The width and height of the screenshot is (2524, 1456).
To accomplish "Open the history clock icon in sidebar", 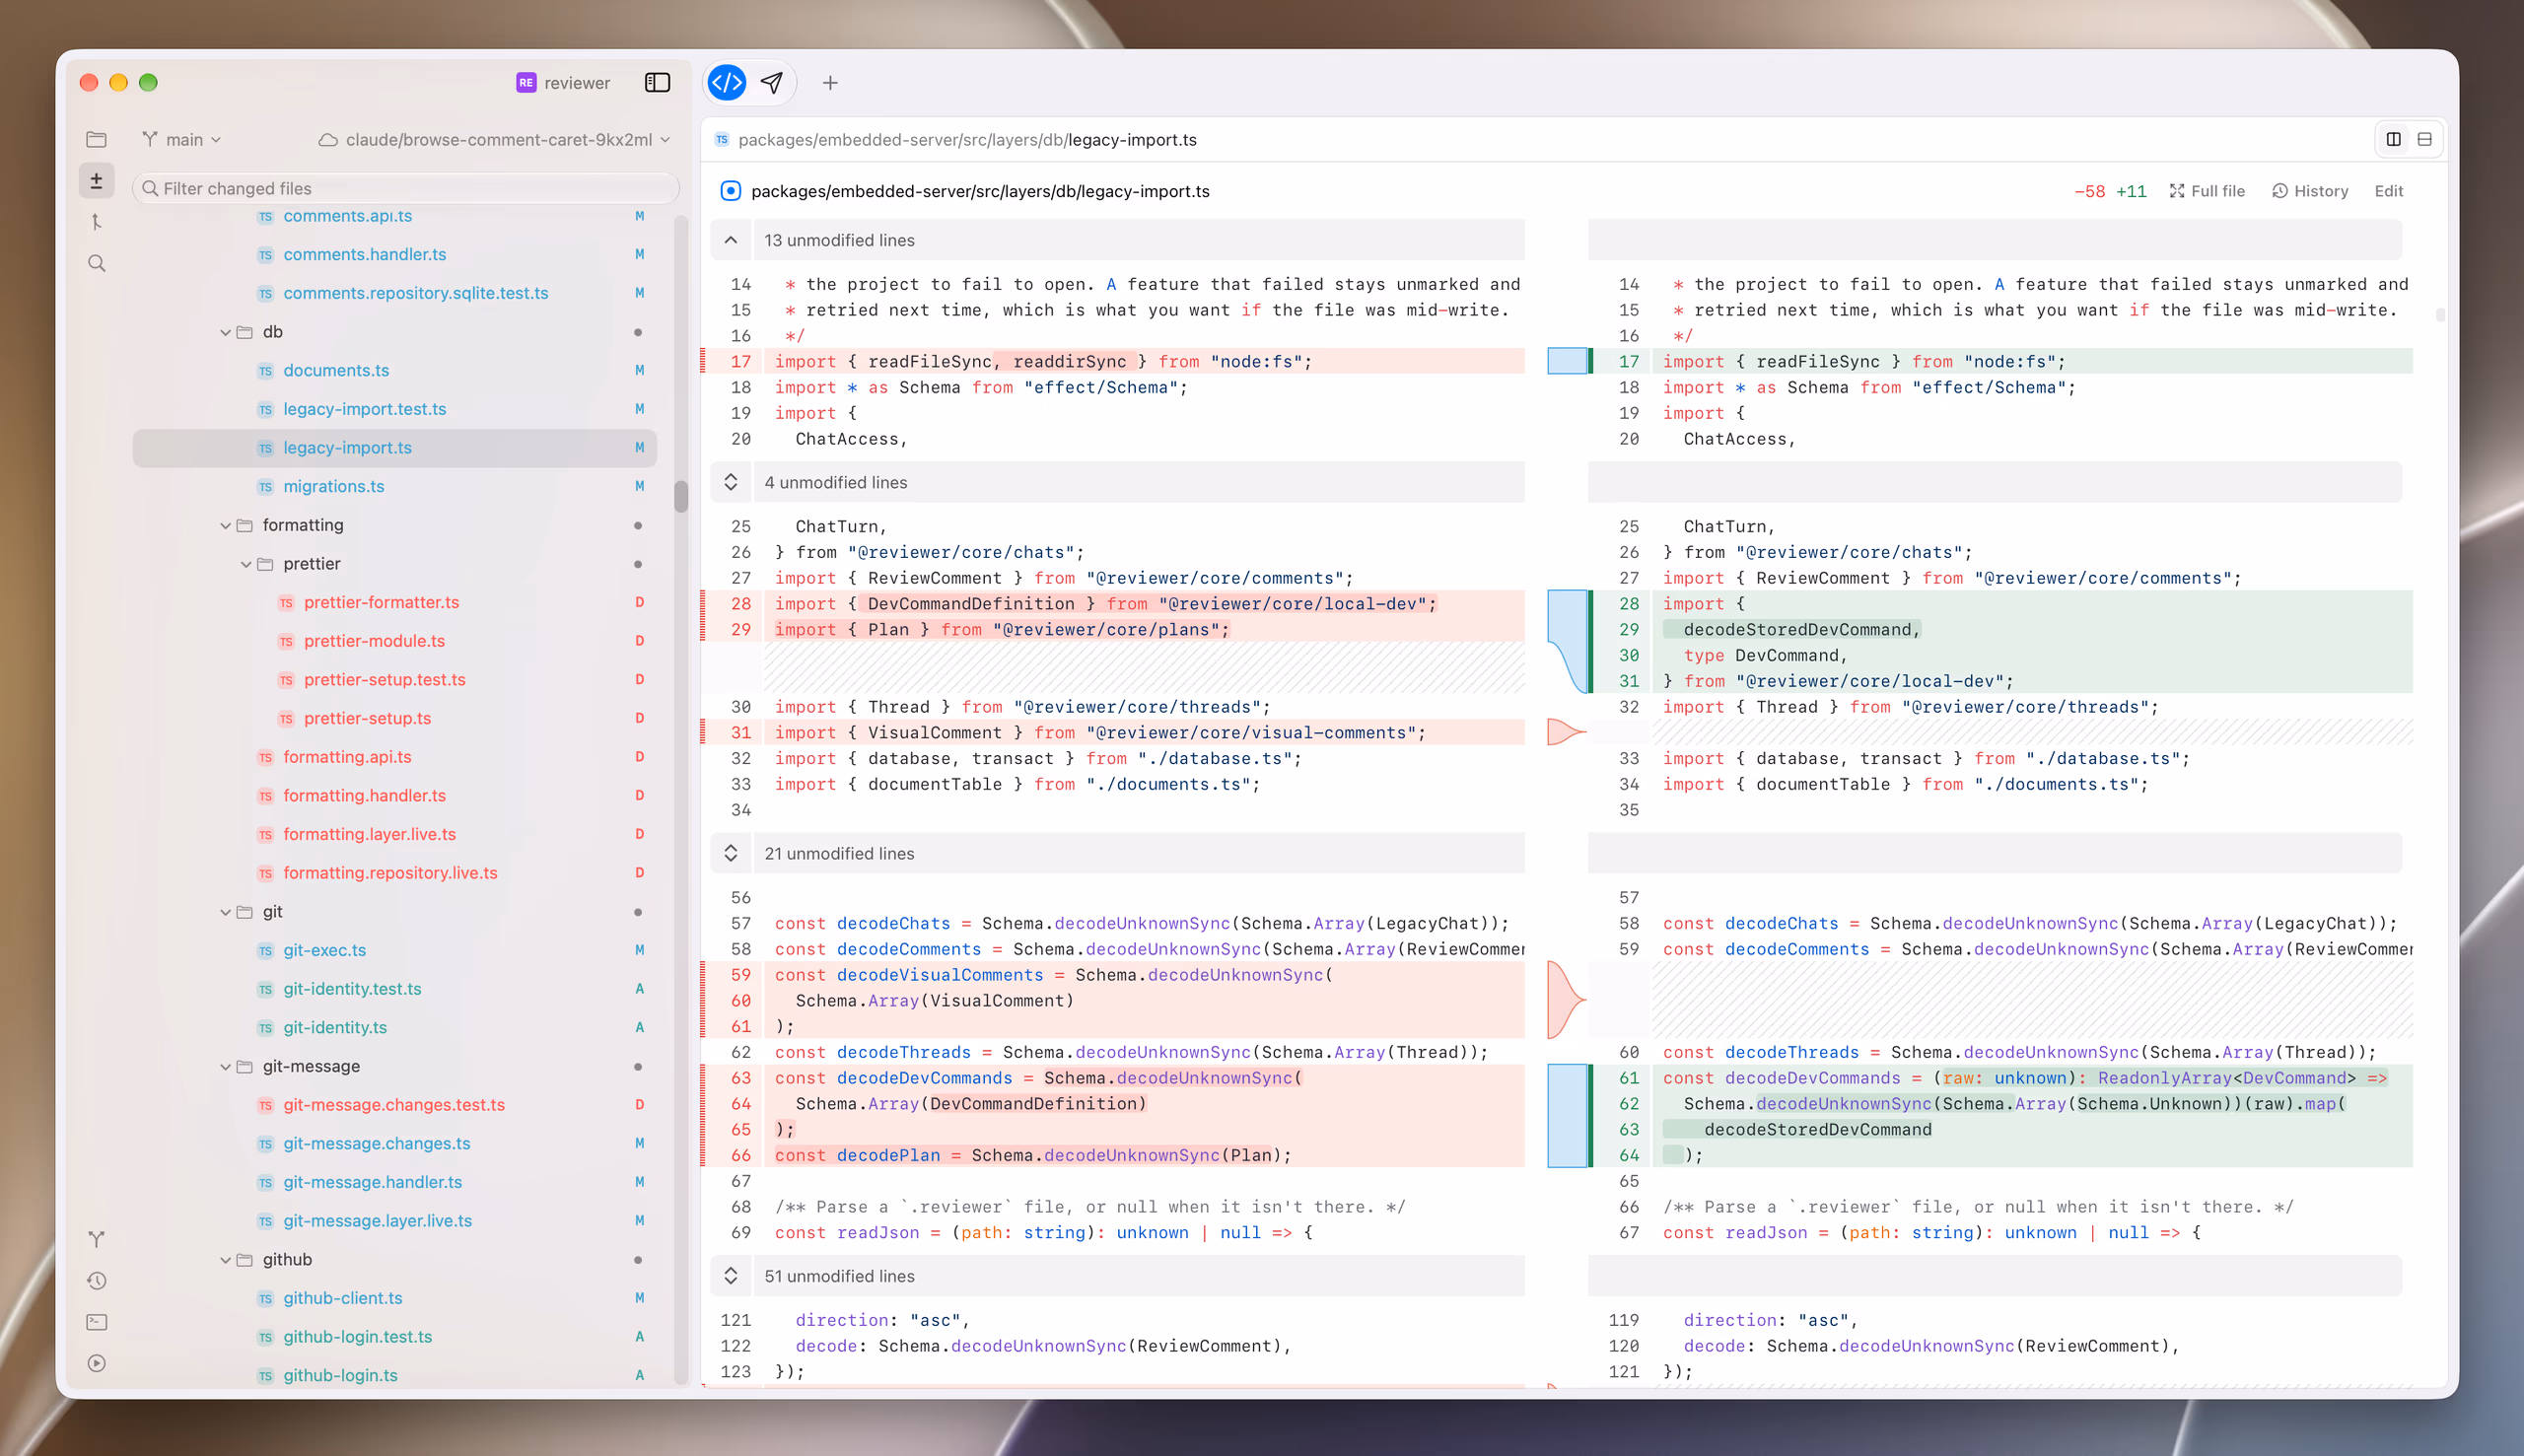I will click(96, 1280).
